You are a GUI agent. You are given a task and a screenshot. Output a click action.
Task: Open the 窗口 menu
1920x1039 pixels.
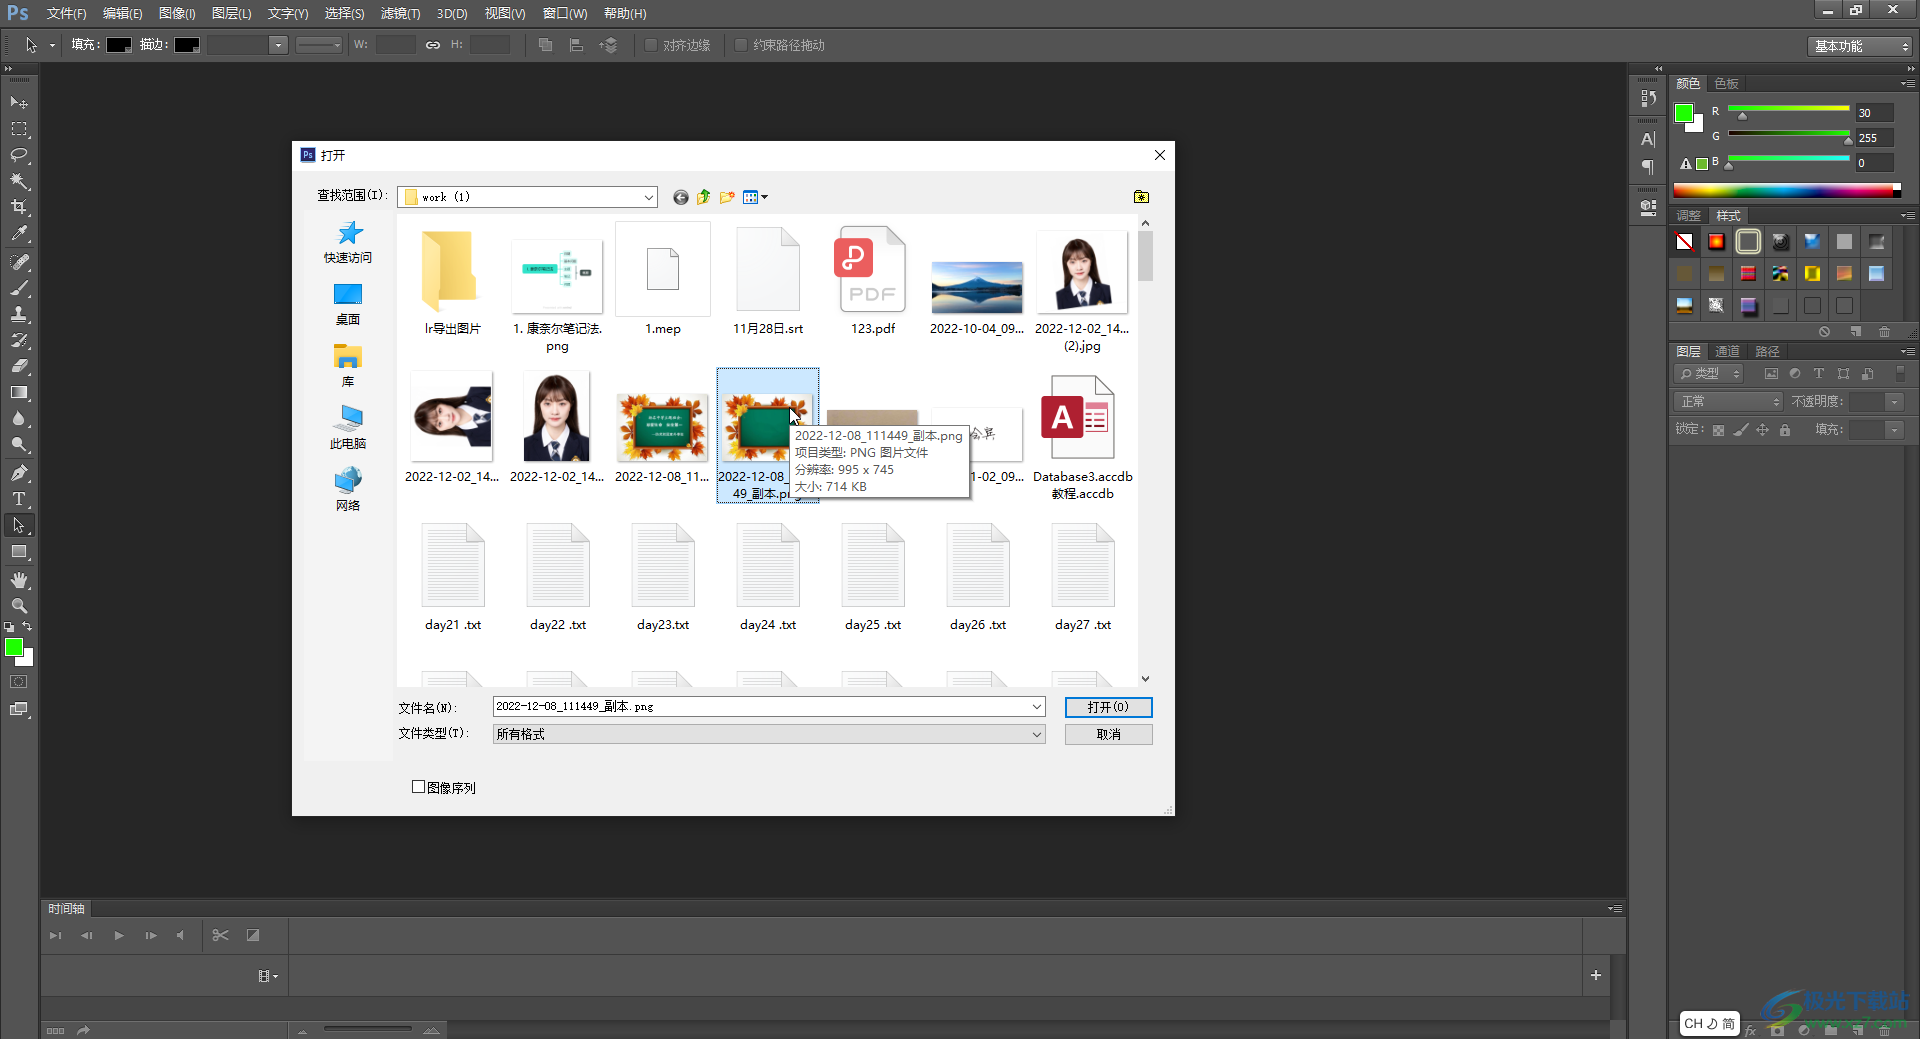coord(565,13)
